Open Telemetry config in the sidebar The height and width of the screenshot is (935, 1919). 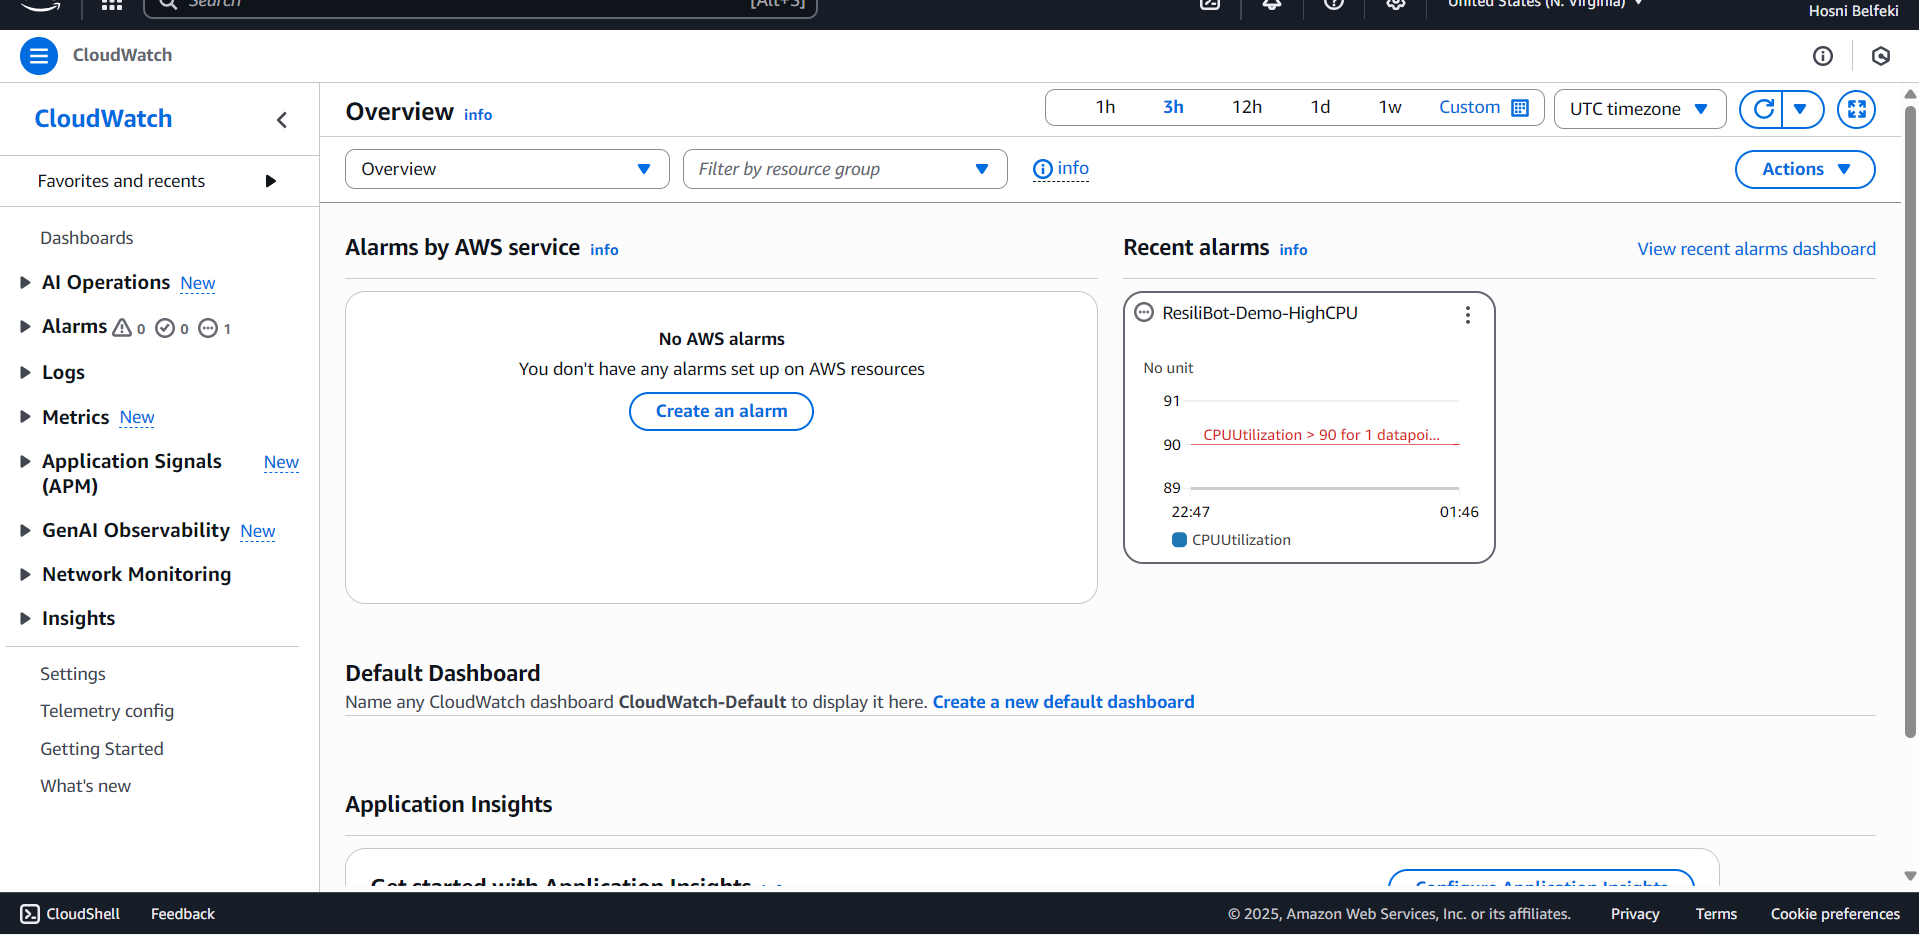(107, 711)
